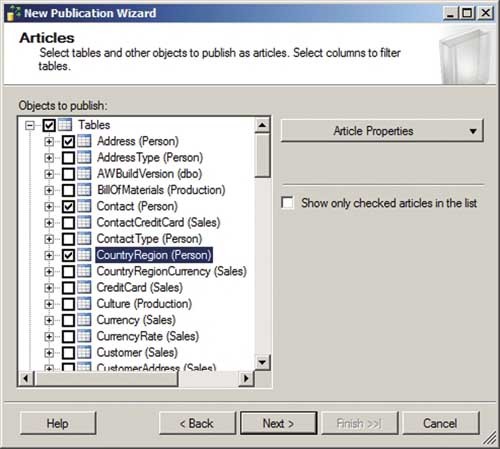Click the Contact (Person) table icon

pos(84,206)
